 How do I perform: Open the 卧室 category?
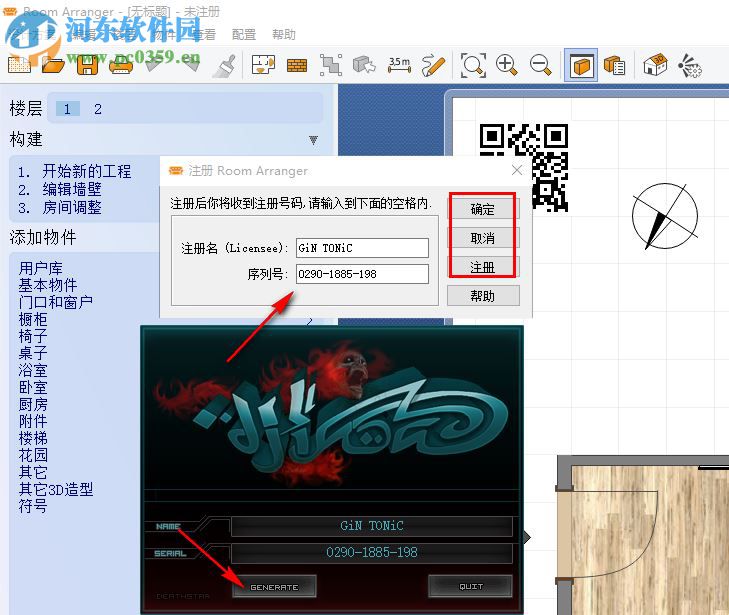[33, 387]
